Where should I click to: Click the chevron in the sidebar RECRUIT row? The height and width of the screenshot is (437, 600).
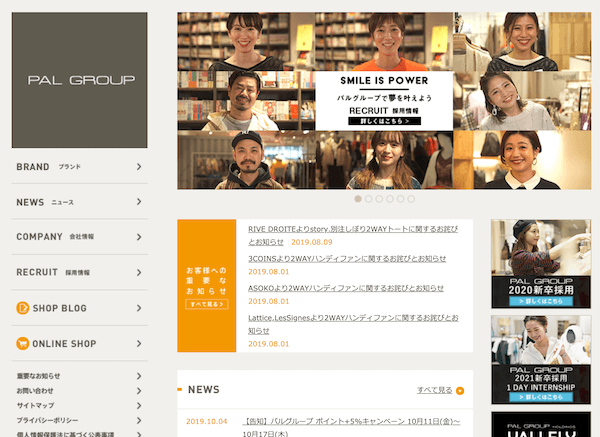click(139, 272)
